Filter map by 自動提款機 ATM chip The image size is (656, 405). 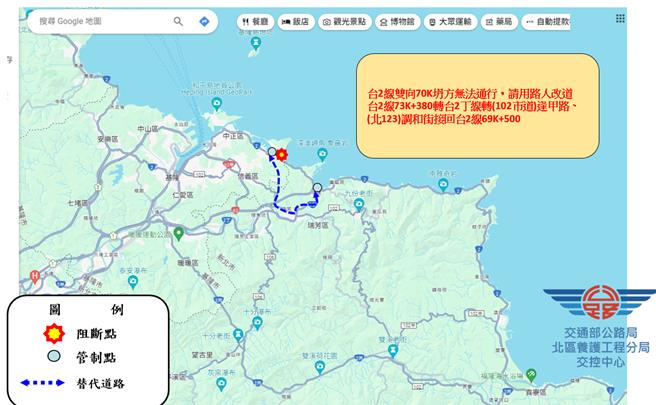pos(546,21)
